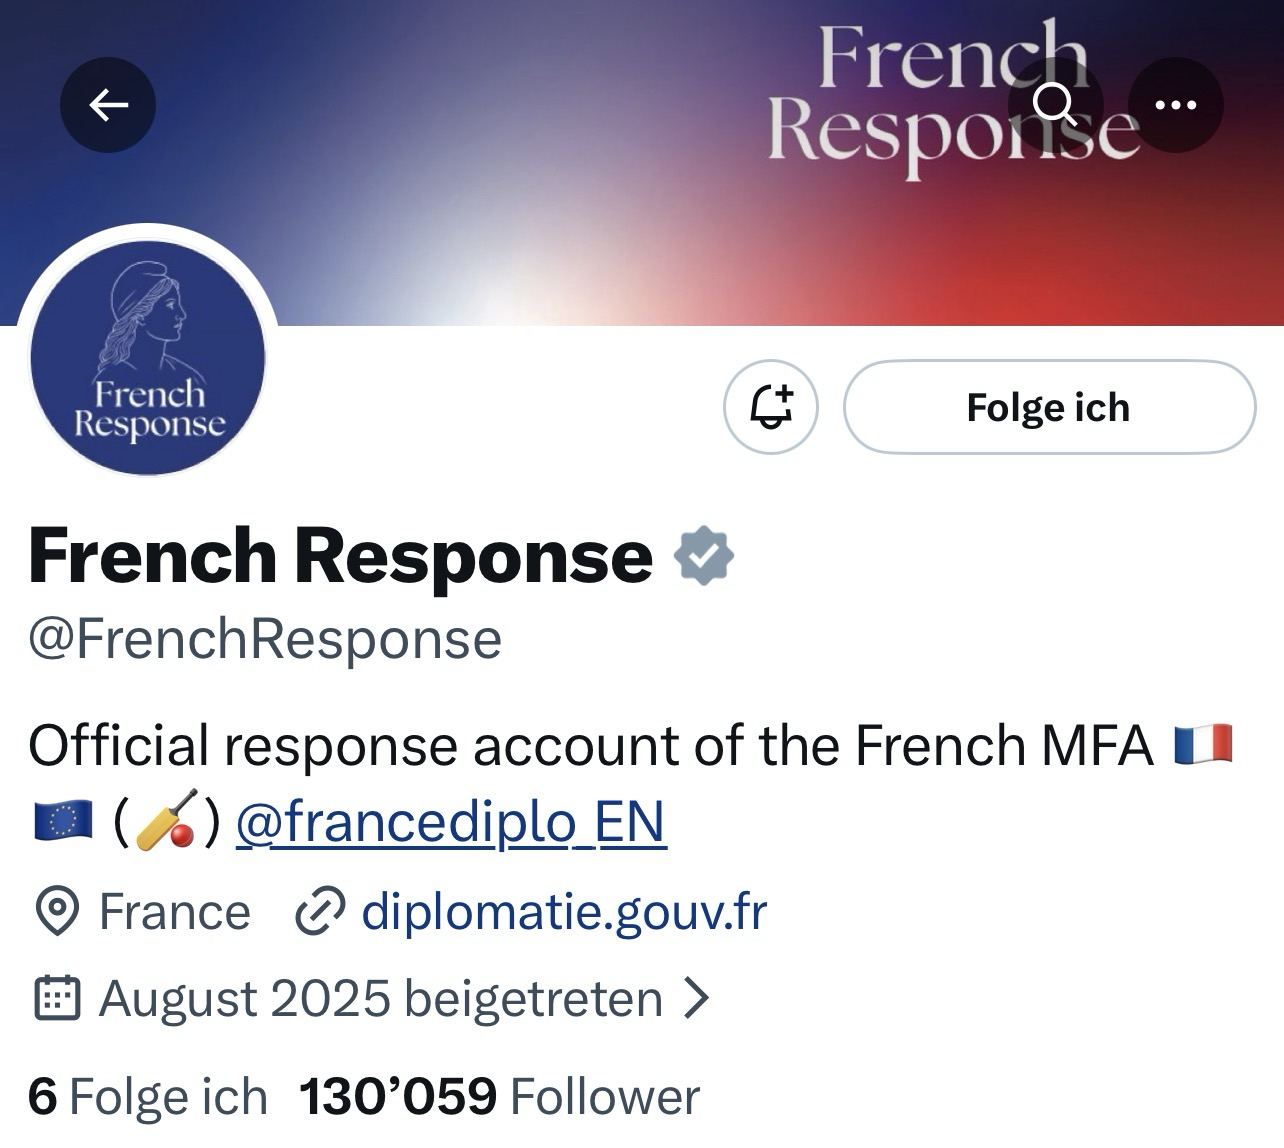Visit the diplomatie.gouv.fr website link
Image resolution: width=1284 pixels, height=1148 pixels.
[x=564, y=912]
